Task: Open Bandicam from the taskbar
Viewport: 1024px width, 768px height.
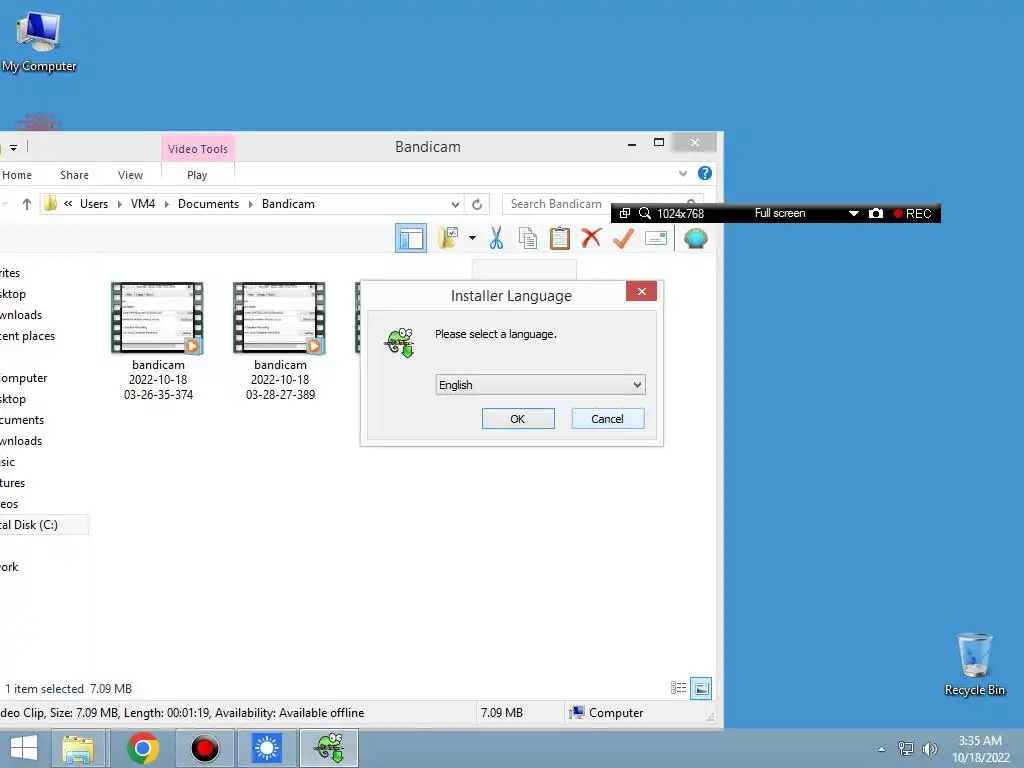Action: 205,748
